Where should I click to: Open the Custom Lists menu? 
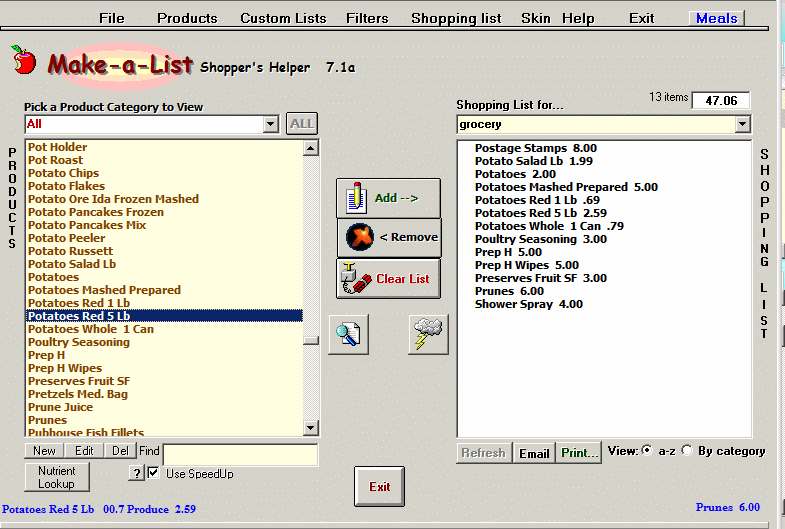[x=283, y=19]
